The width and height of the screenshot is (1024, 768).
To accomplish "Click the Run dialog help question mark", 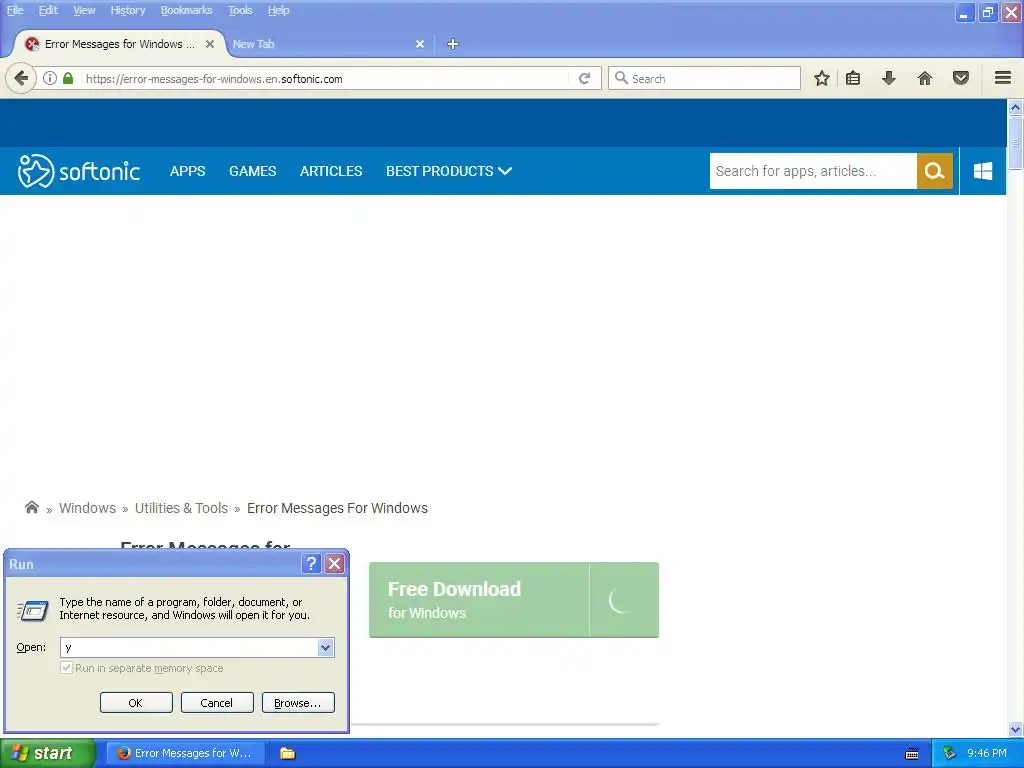I will pos(312,564).
